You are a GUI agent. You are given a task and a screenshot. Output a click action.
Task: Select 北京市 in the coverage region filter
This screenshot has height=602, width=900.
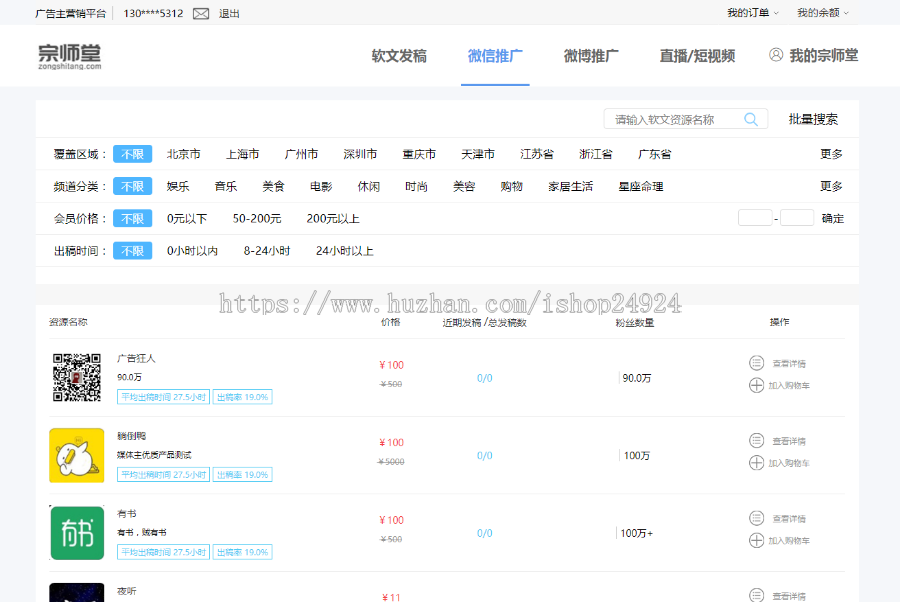(x=184, y=154)
